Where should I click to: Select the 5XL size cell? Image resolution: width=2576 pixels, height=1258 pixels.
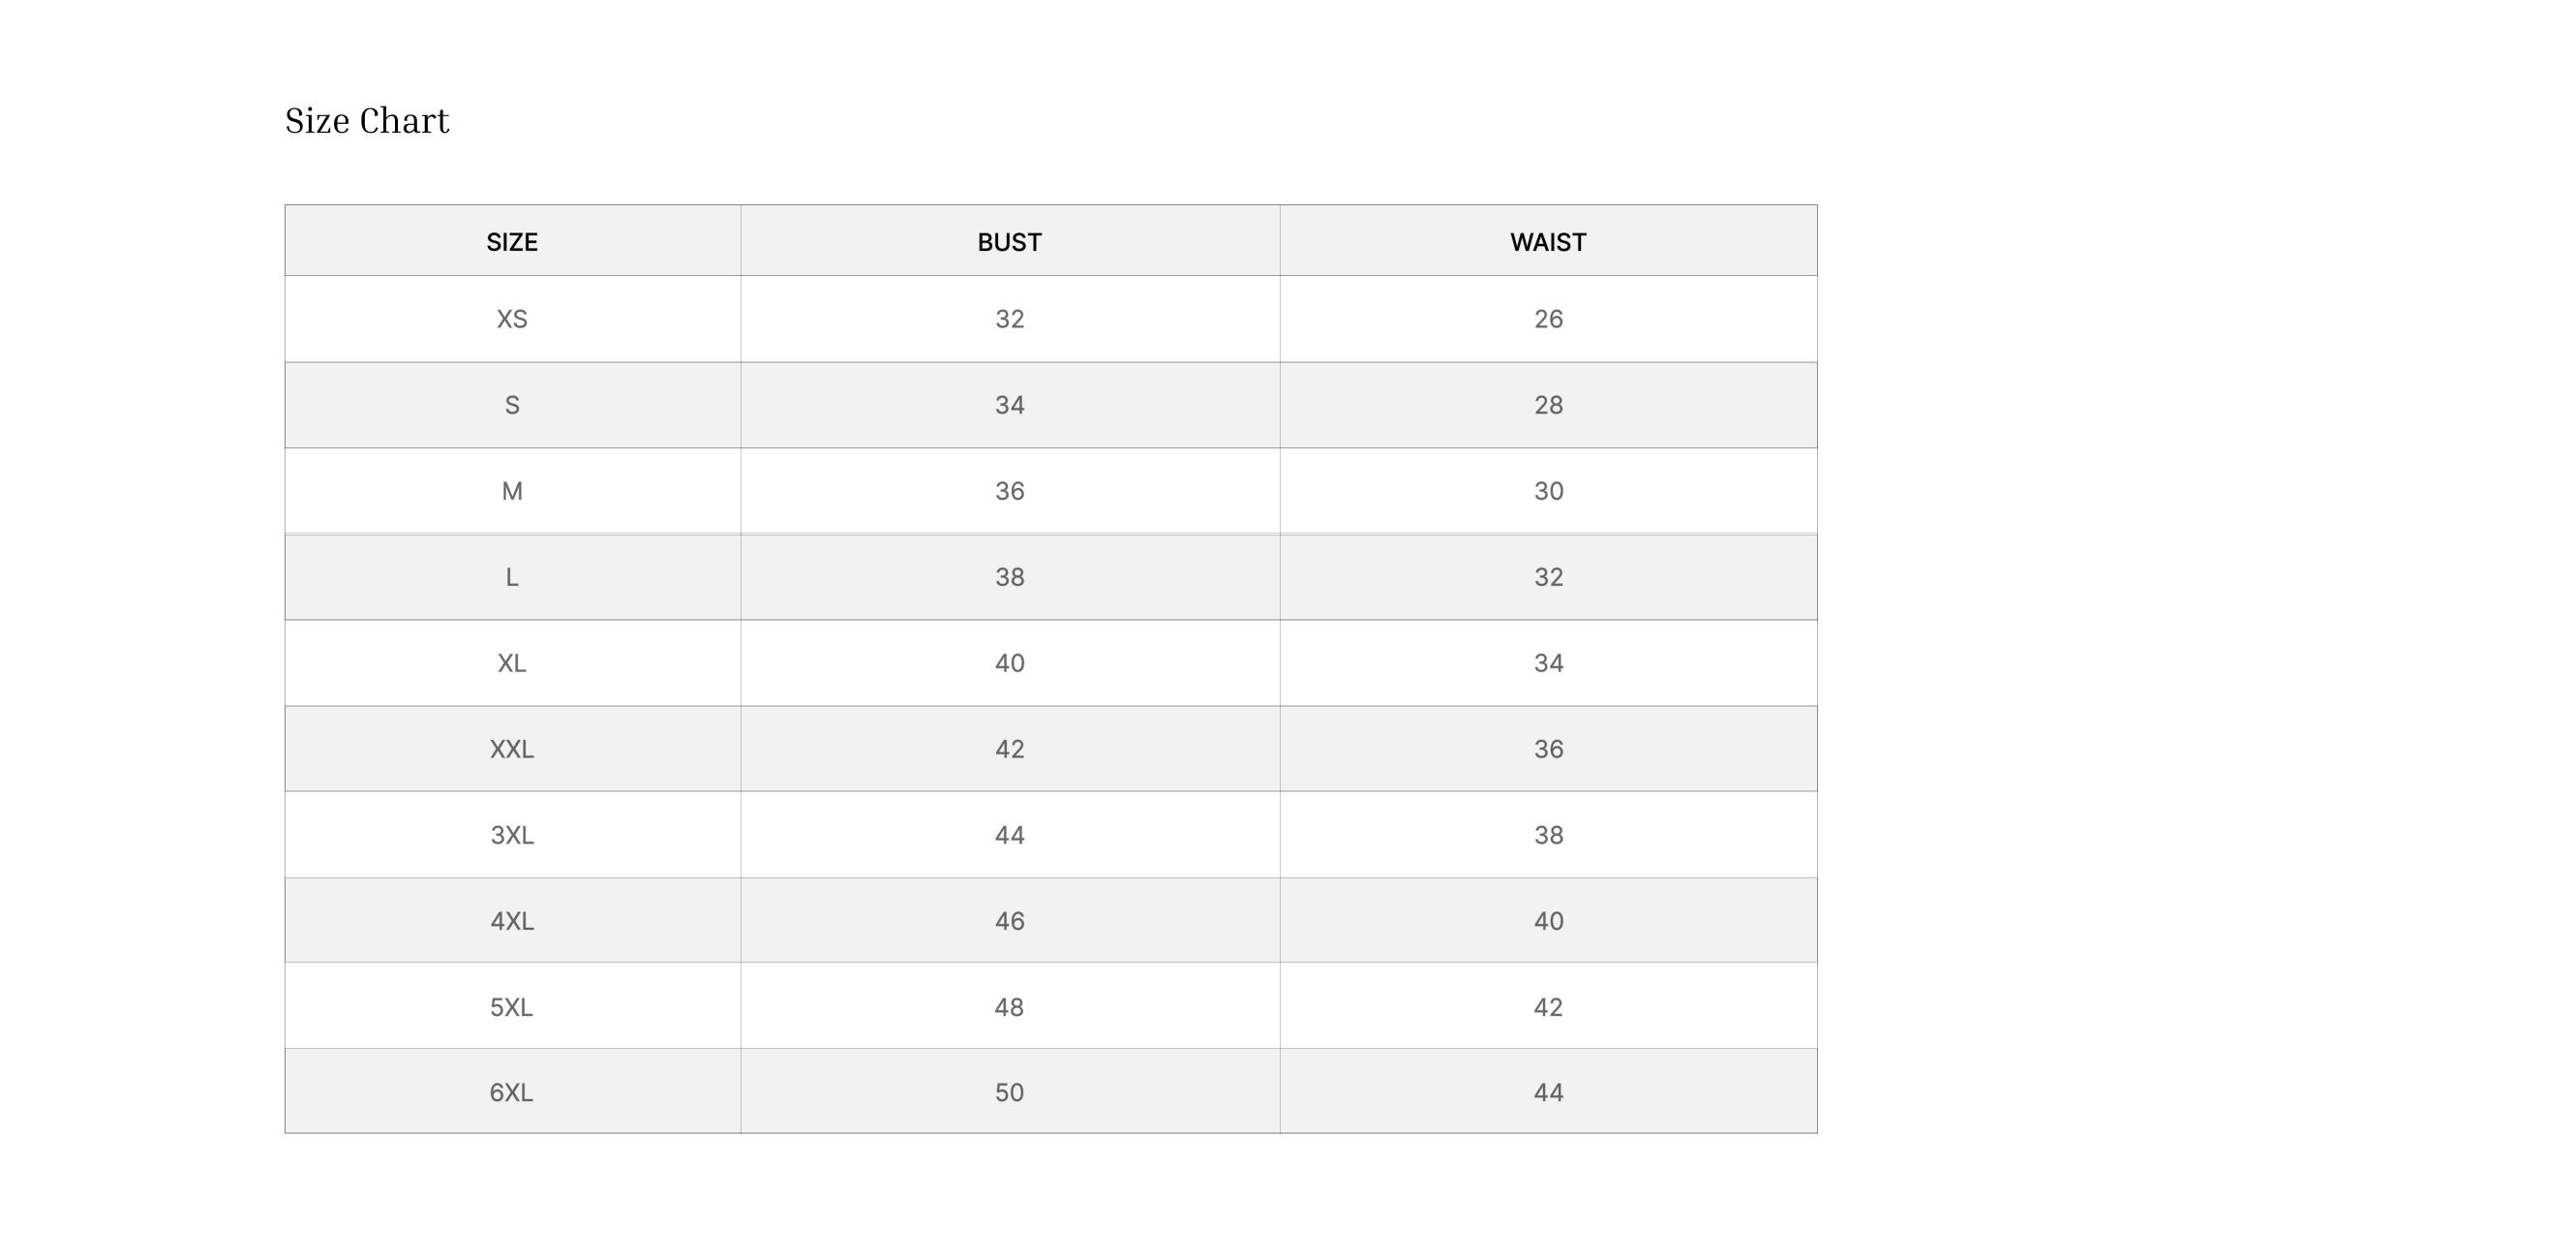[512, 1007]
